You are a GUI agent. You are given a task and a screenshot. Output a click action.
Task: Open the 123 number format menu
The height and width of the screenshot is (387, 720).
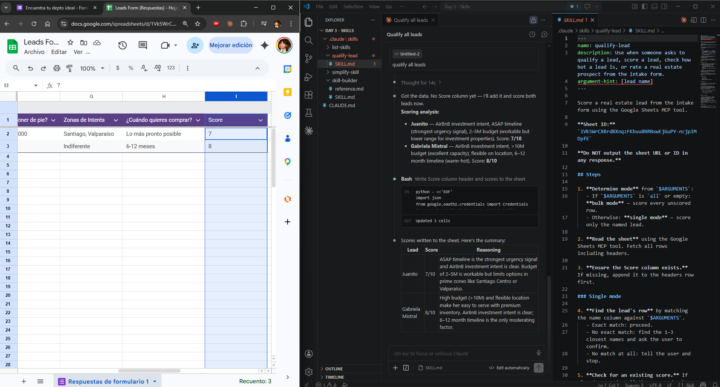coord(171,68)
